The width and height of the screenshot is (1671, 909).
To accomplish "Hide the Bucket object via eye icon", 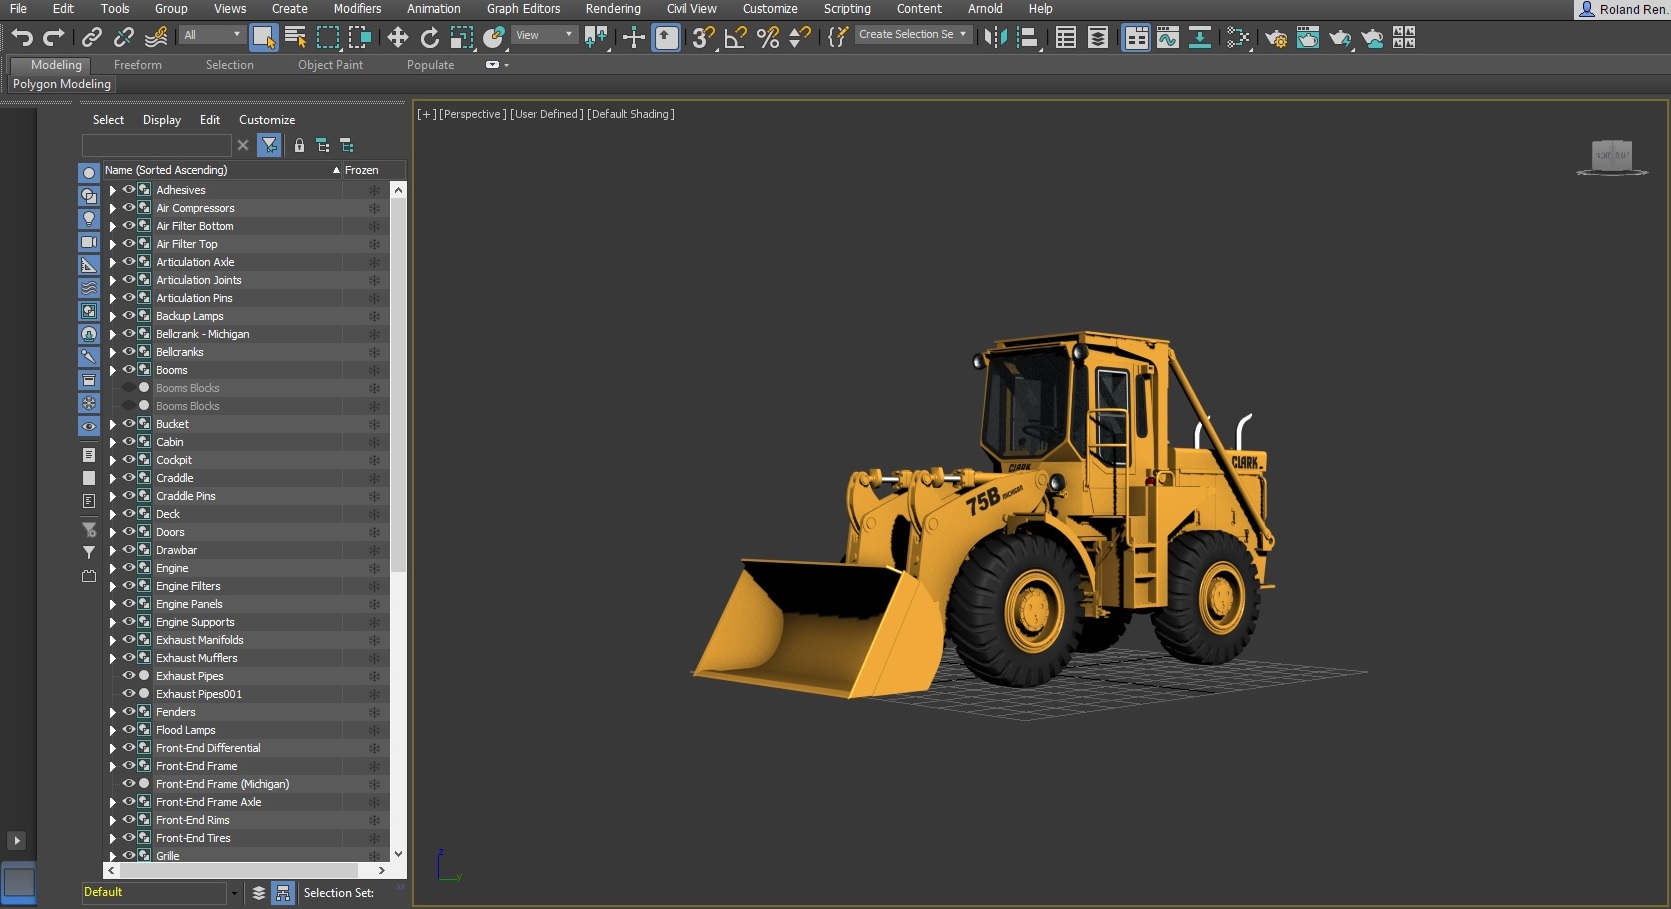I will click(x=129, y=424).
